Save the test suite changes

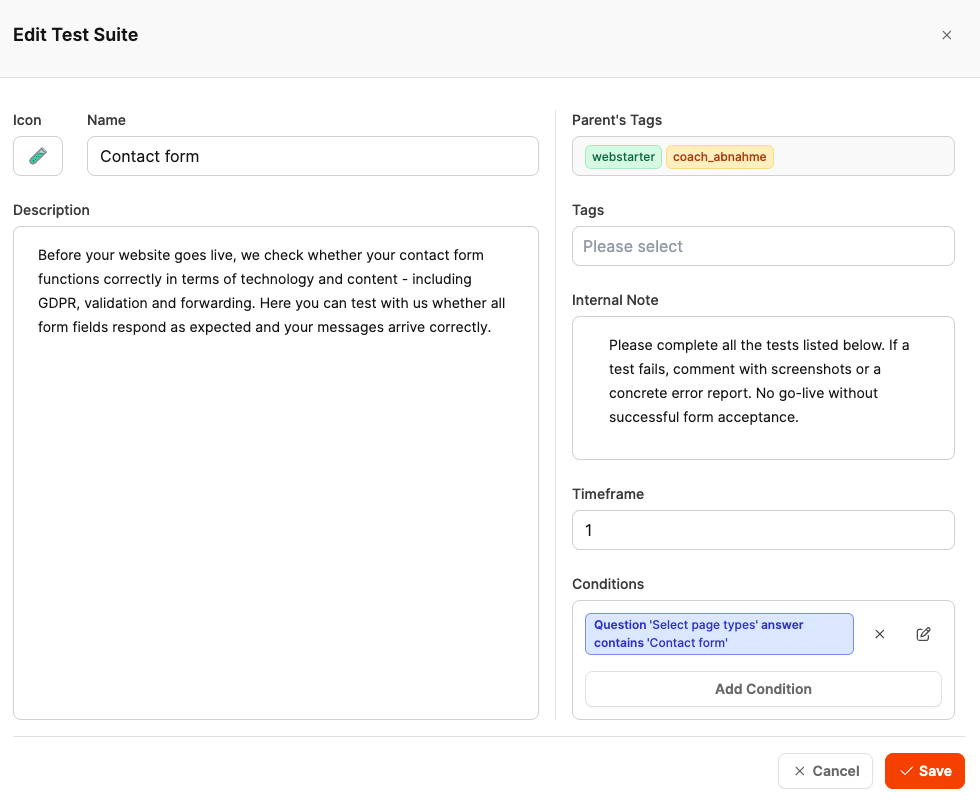click(925, 771)
